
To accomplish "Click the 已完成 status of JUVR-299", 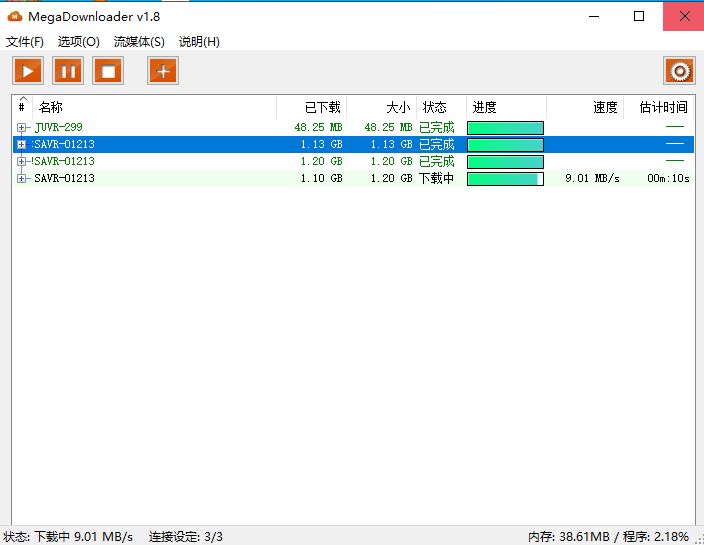I will pyautogui.click(x=436, y=127).
